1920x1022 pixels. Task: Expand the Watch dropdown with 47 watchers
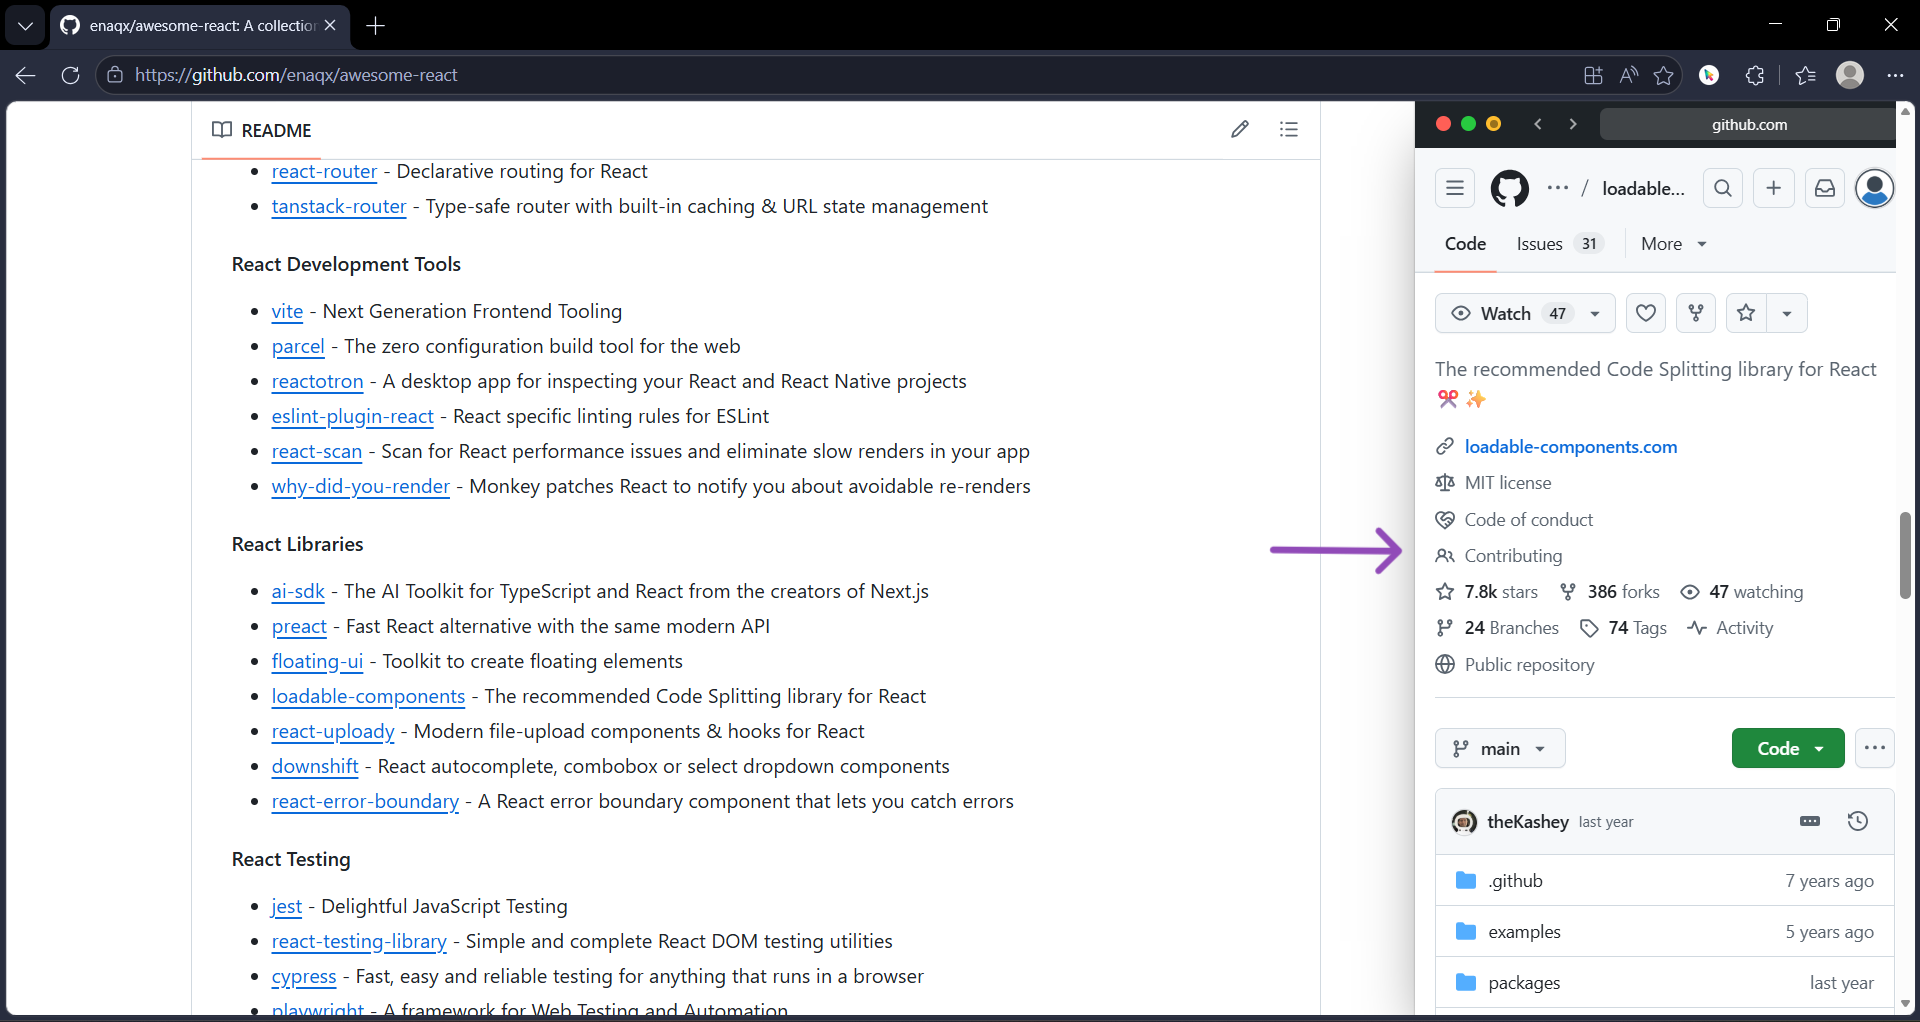coord(1525,313)
